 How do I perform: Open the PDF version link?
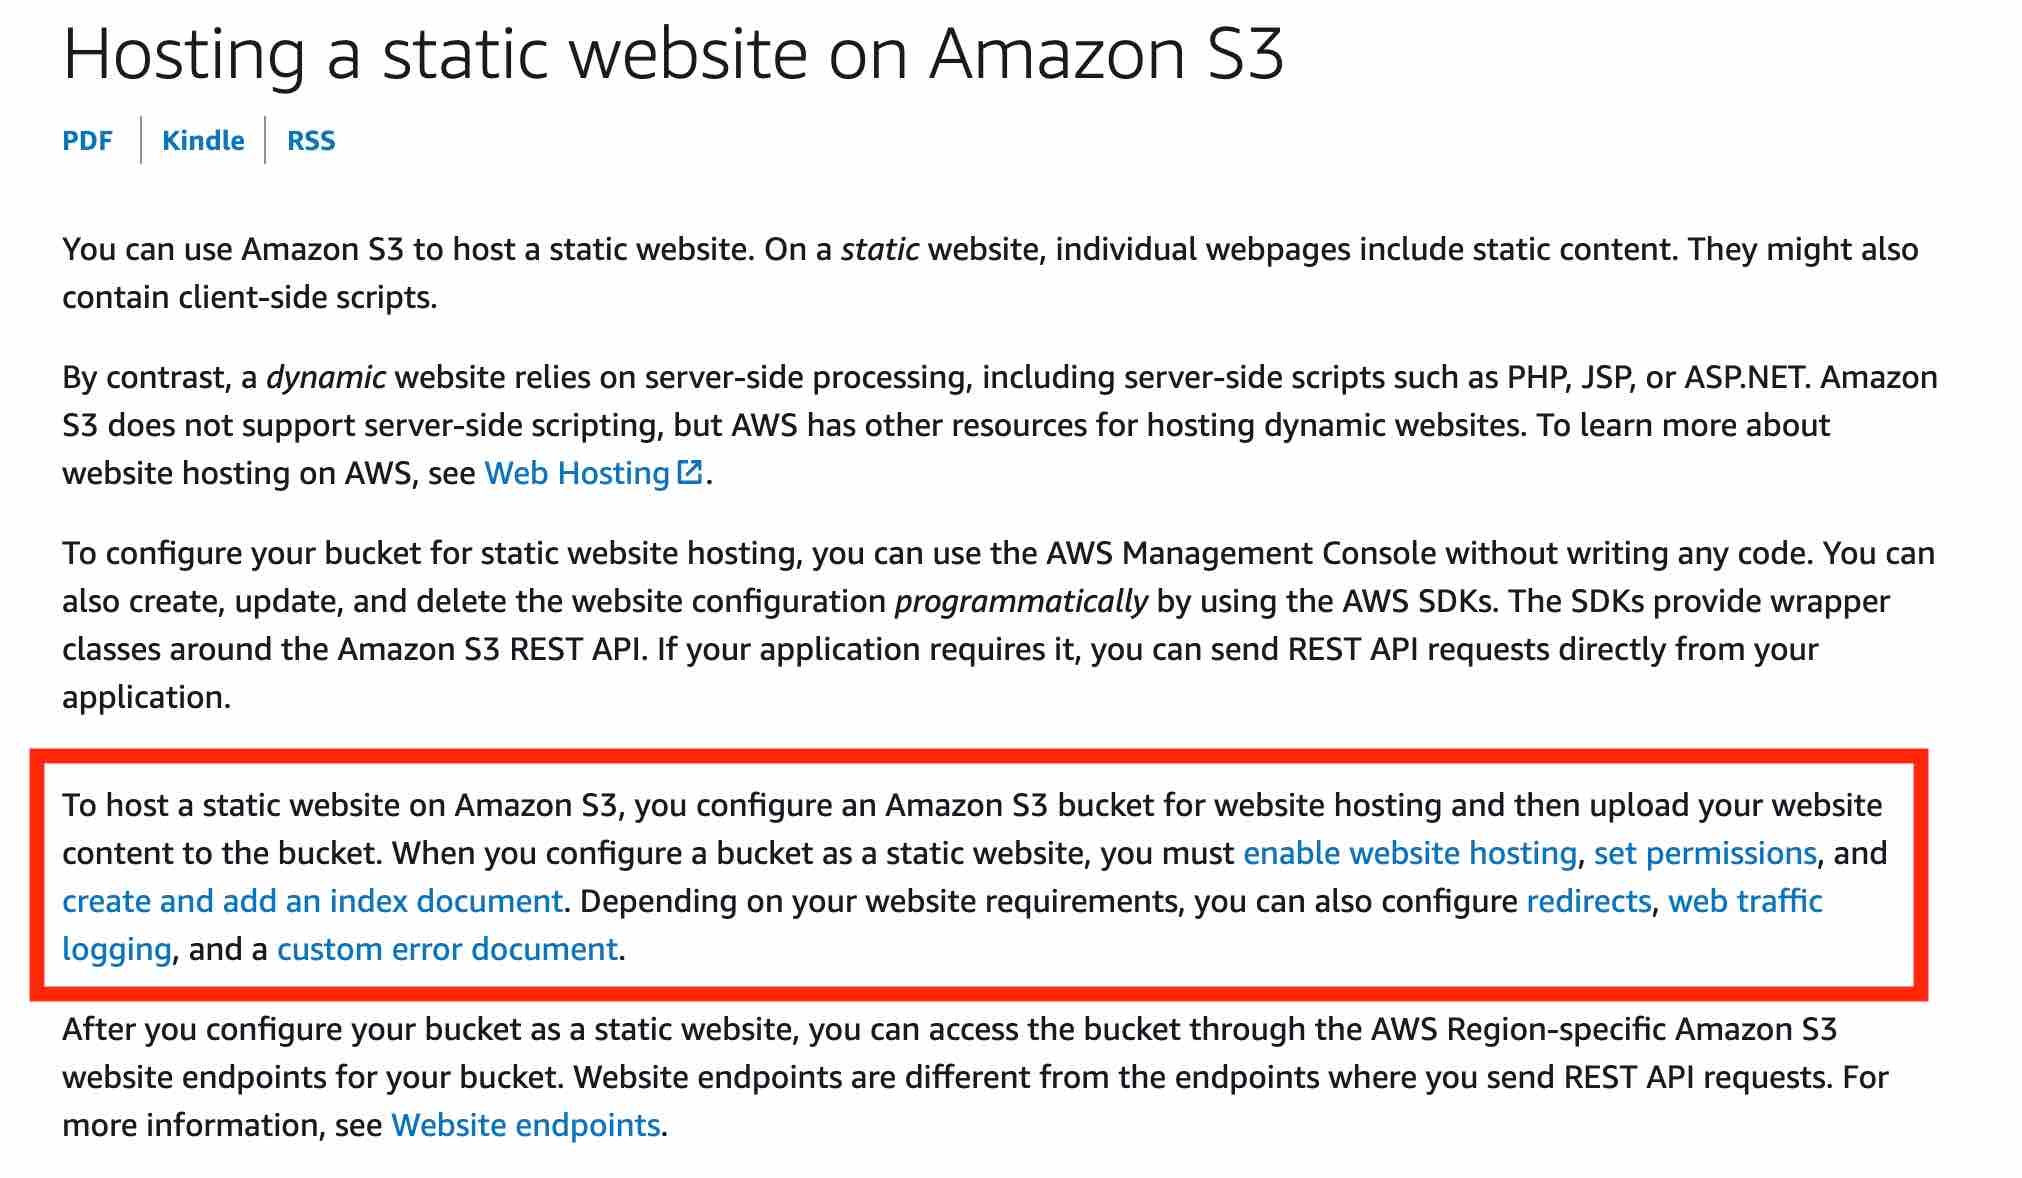pos(87,141)
